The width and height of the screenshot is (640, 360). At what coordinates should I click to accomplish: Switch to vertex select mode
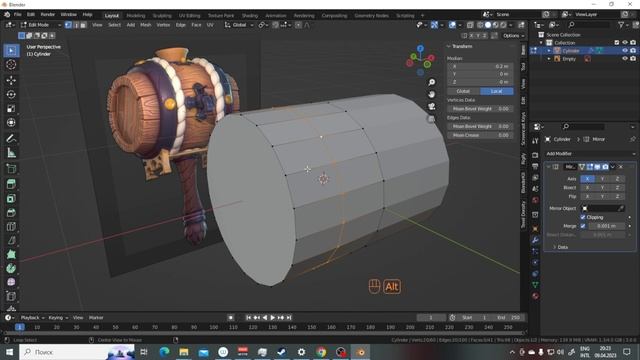pyautogui.click(x=68, y=25)
